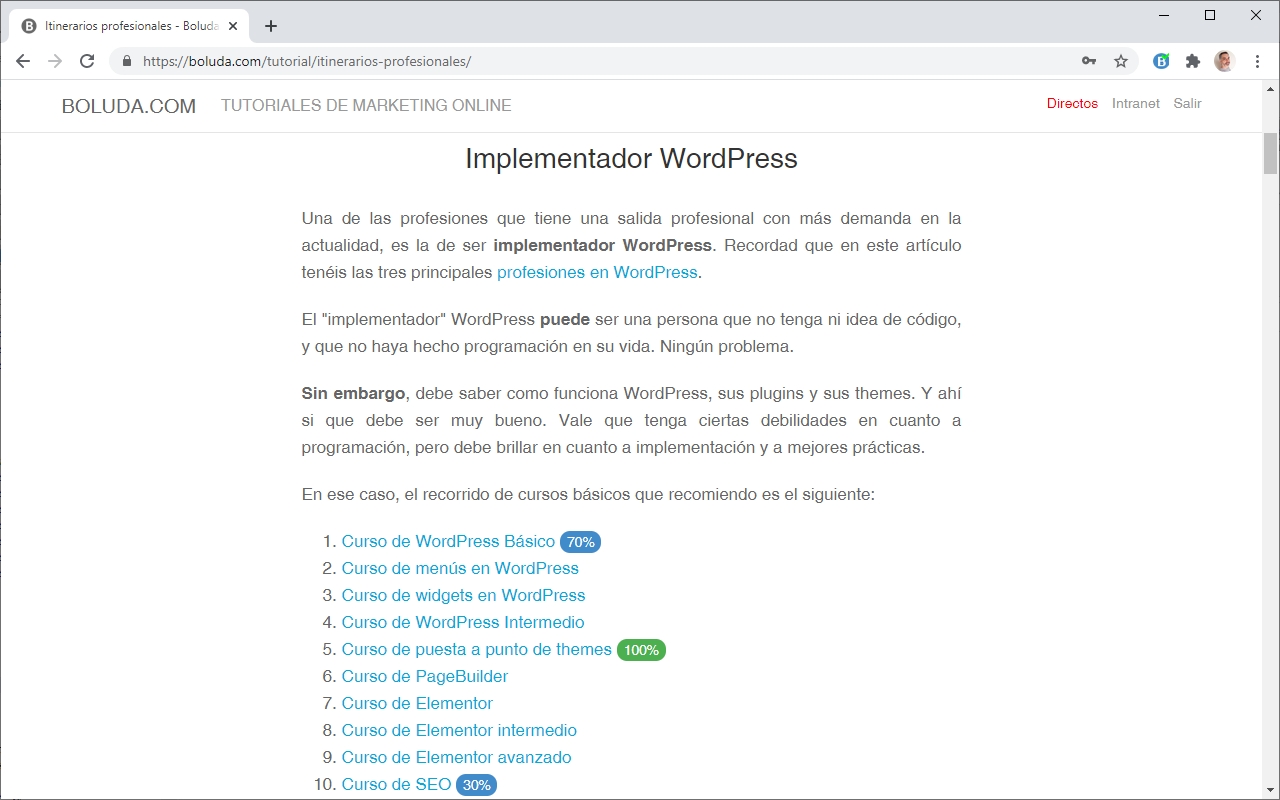Minimize the Chrome window

click(1164, 15)
